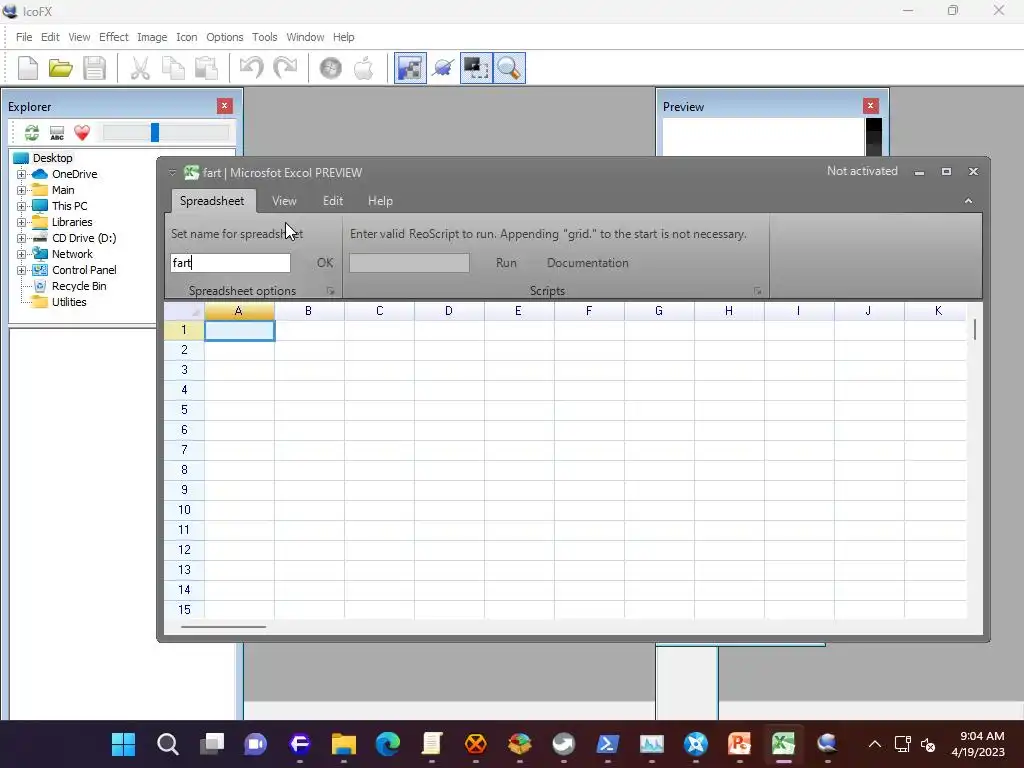Viewport: 1024px width, 768px height.
Task: Click the Paste clipboard icon
Action: [206, 68]
